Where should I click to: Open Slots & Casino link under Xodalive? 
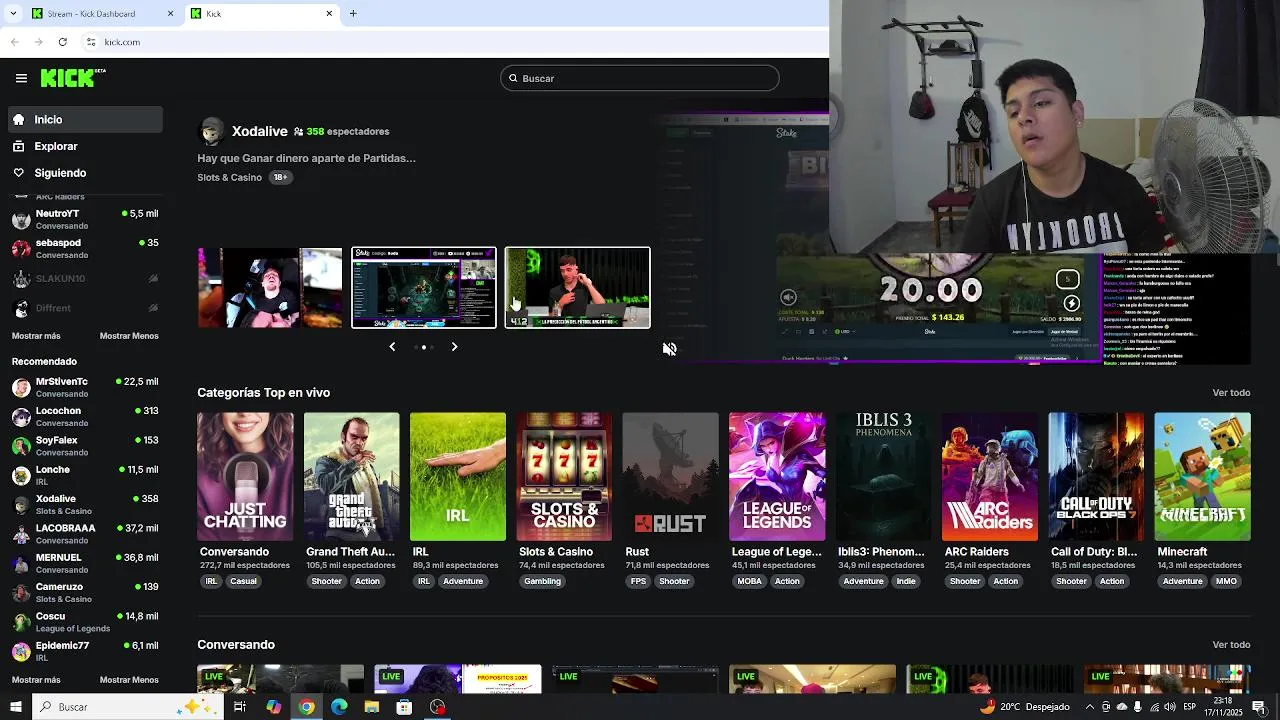pos(229,177)
